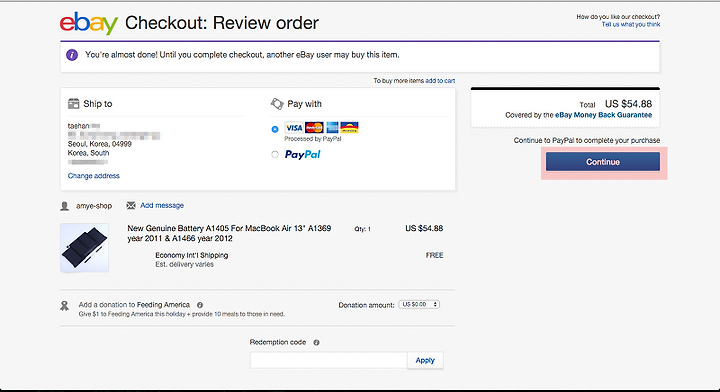Screen dimensions: 720x392
Task: Click the Continue button
Action: (603, 162)
